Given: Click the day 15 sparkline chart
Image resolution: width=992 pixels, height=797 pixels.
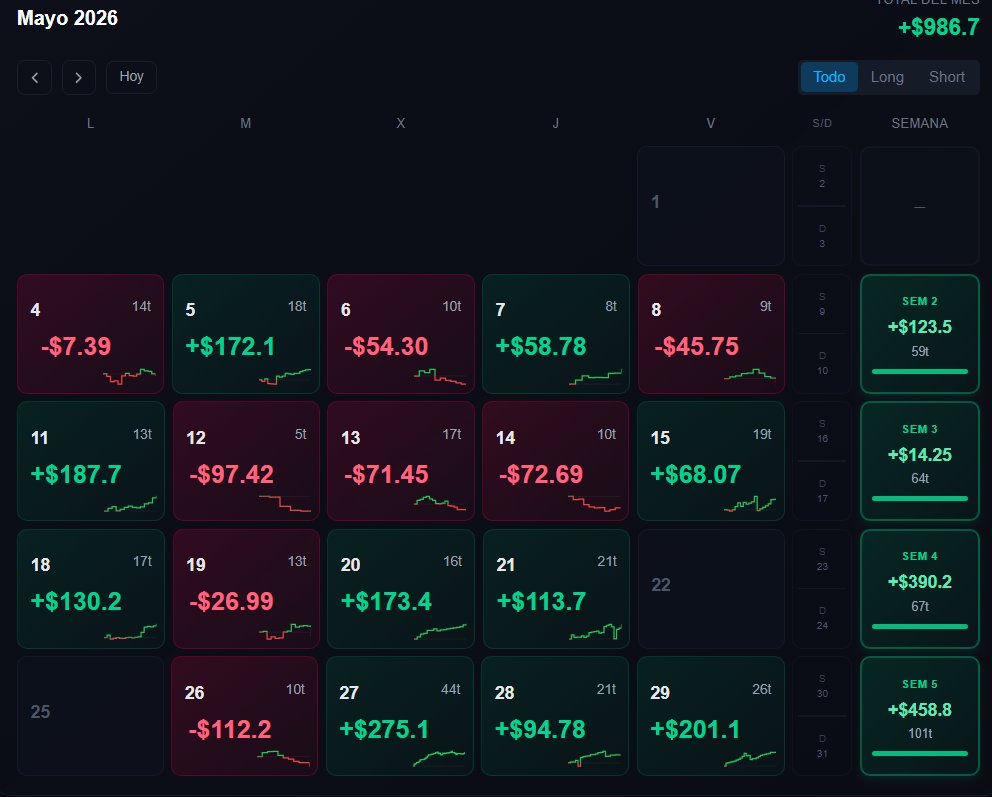Looking at the screenshot, I should 750,504.
